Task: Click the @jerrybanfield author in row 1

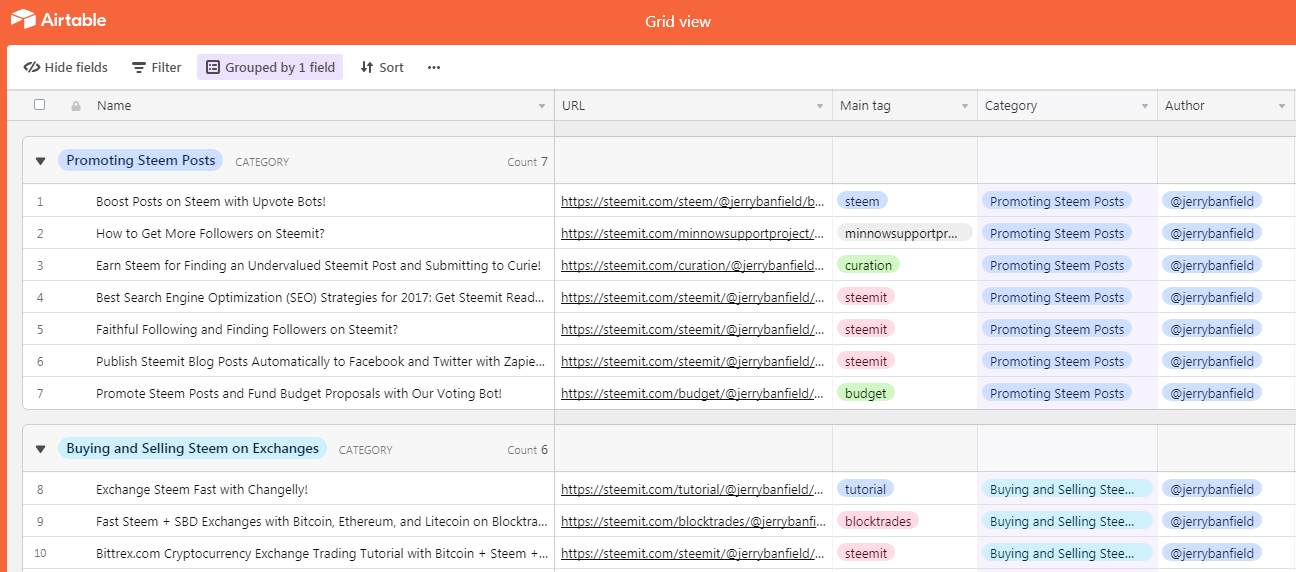Action: point(1212,201)
